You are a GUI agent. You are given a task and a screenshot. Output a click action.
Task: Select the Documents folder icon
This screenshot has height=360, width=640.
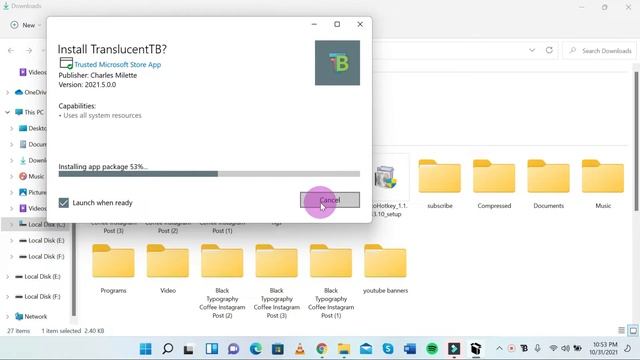click(x=548, y=176)
